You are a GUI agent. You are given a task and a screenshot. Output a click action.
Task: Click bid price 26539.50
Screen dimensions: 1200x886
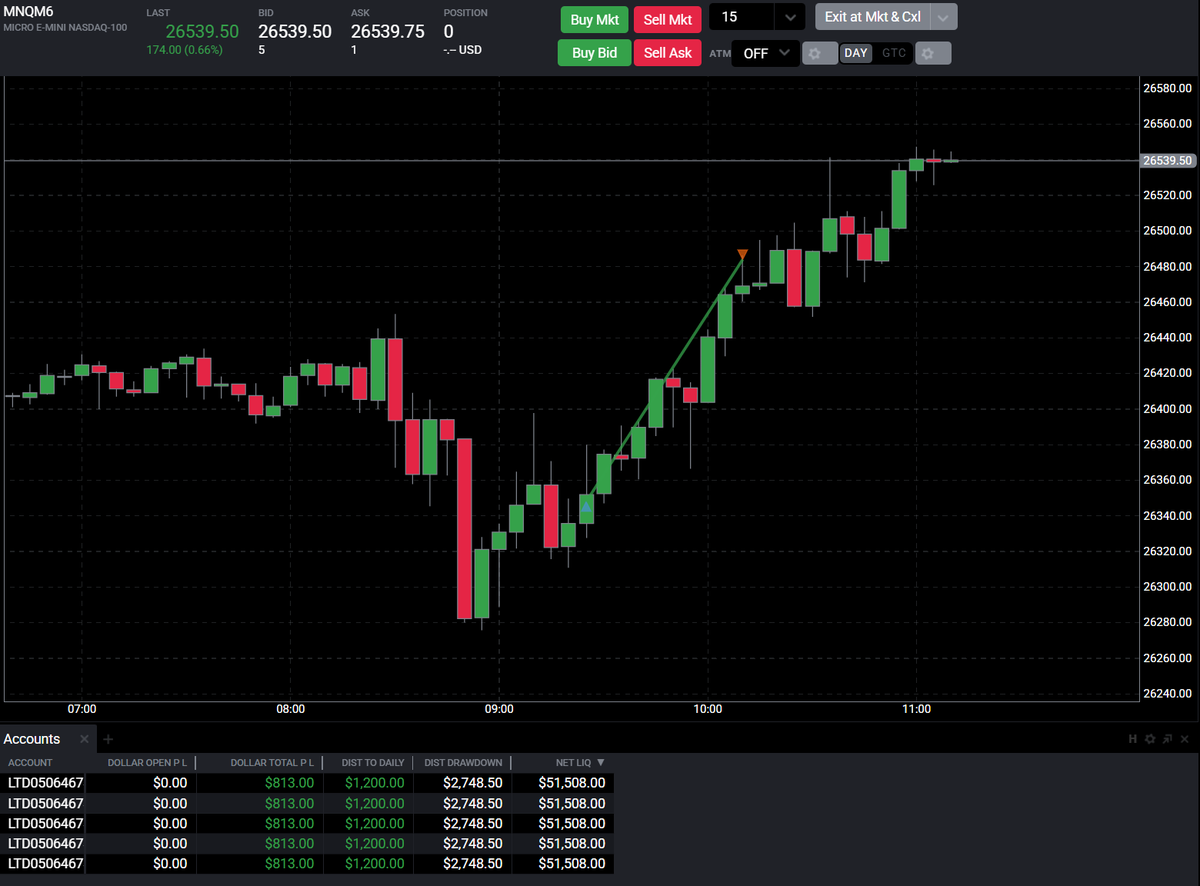click(x=295, y=31)
